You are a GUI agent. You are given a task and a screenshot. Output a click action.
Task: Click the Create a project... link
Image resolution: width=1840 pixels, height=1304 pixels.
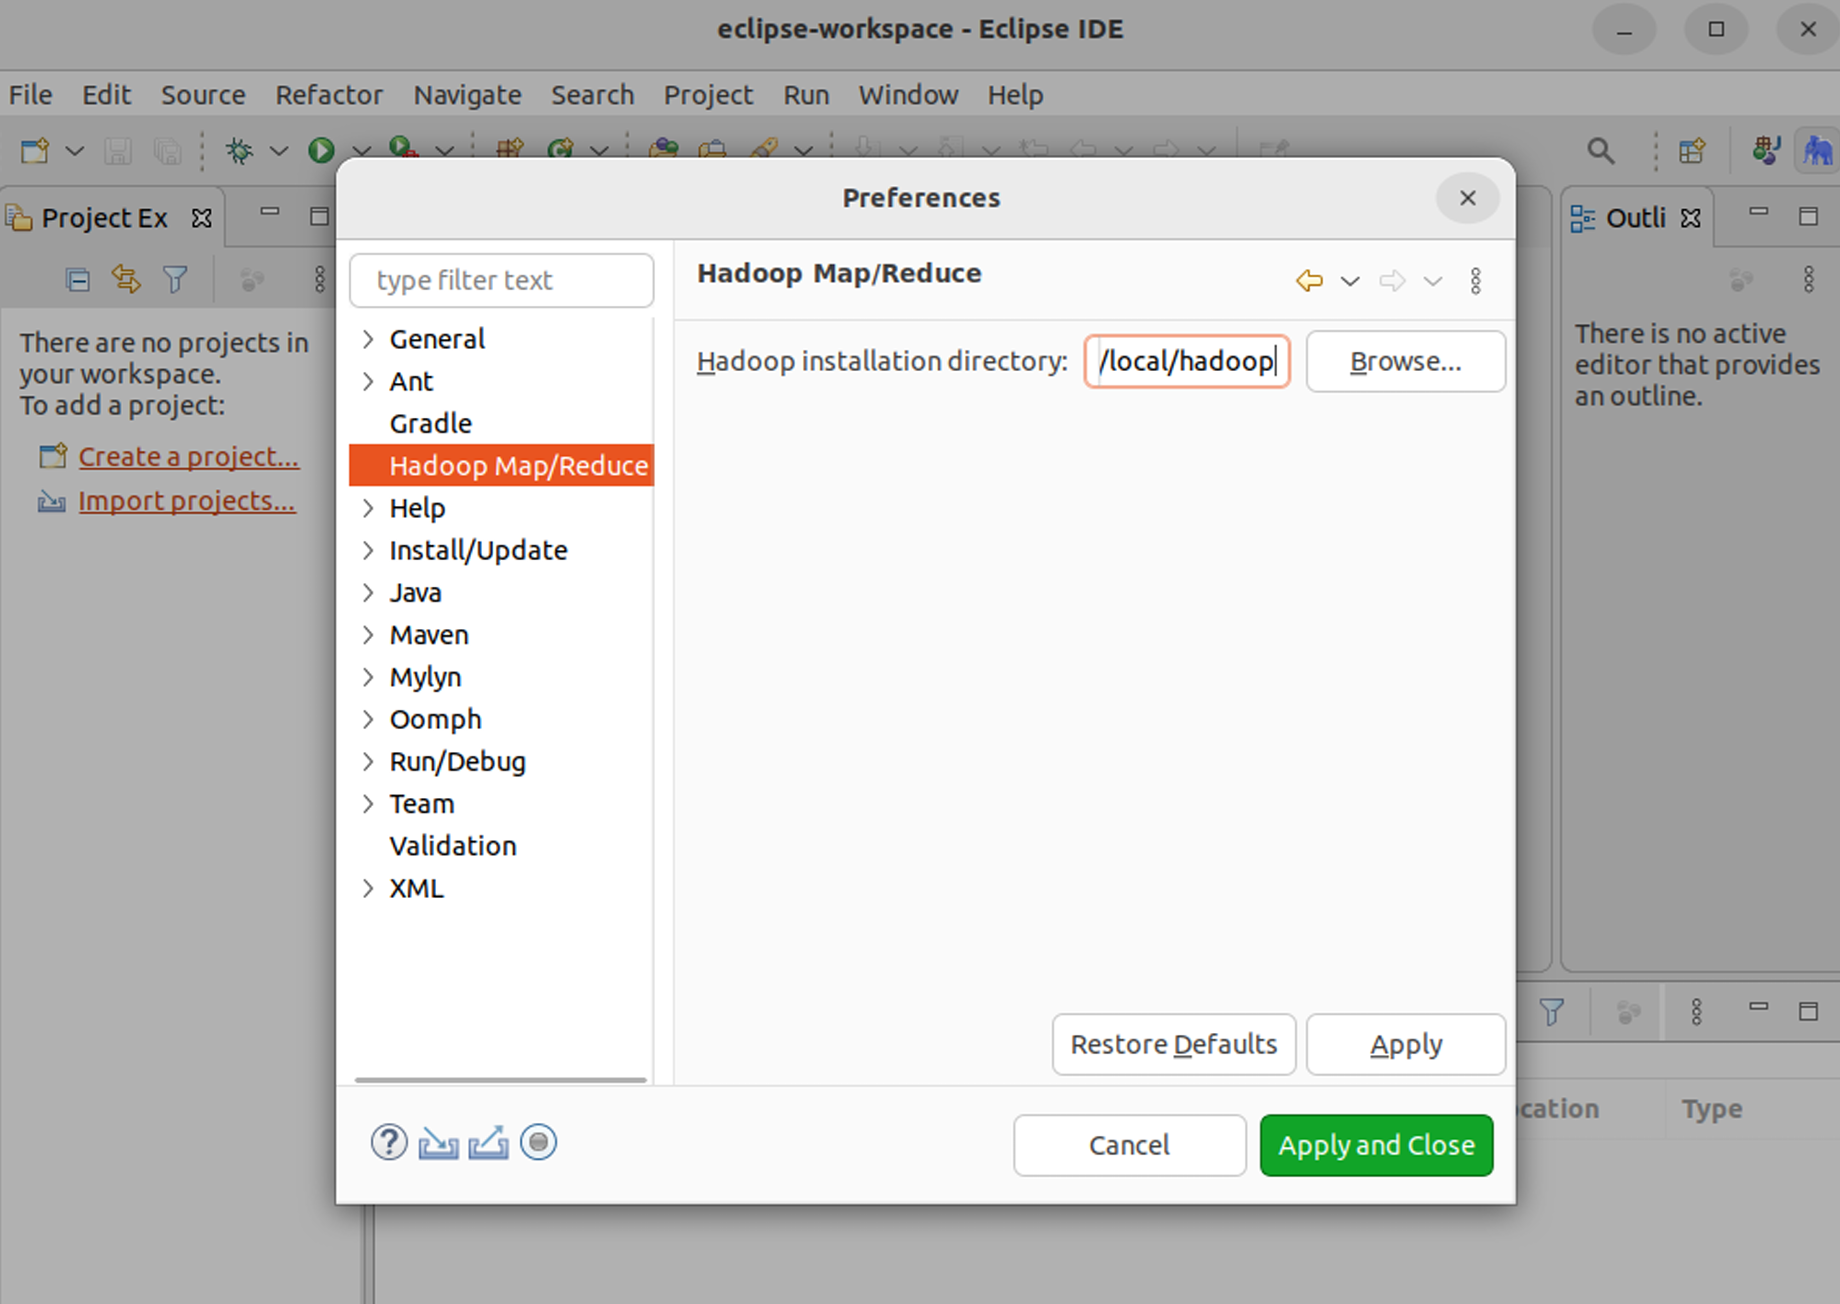click(x=189, y=457)
